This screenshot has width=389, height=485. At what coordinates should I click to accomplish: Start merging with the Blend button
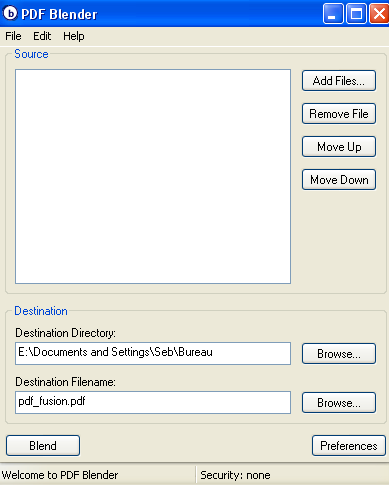pyautogui.click(x=43, y=445)
